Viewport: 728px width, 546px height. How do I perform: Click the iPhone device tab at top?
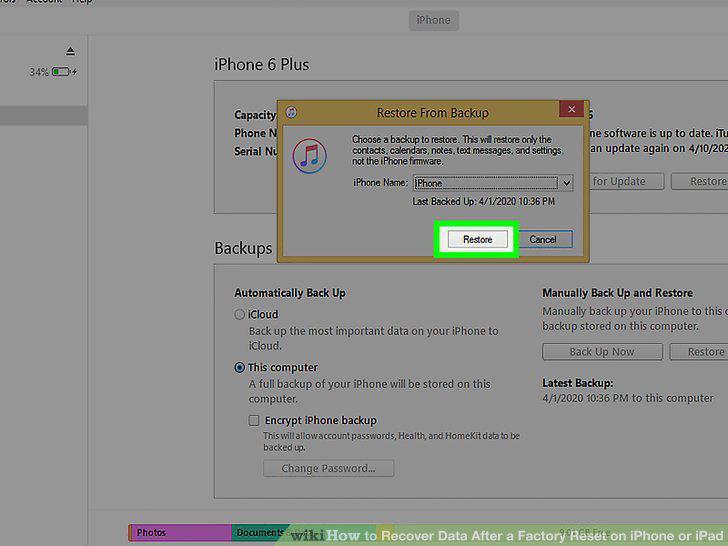pyautogui.click(x=434, y=20)
